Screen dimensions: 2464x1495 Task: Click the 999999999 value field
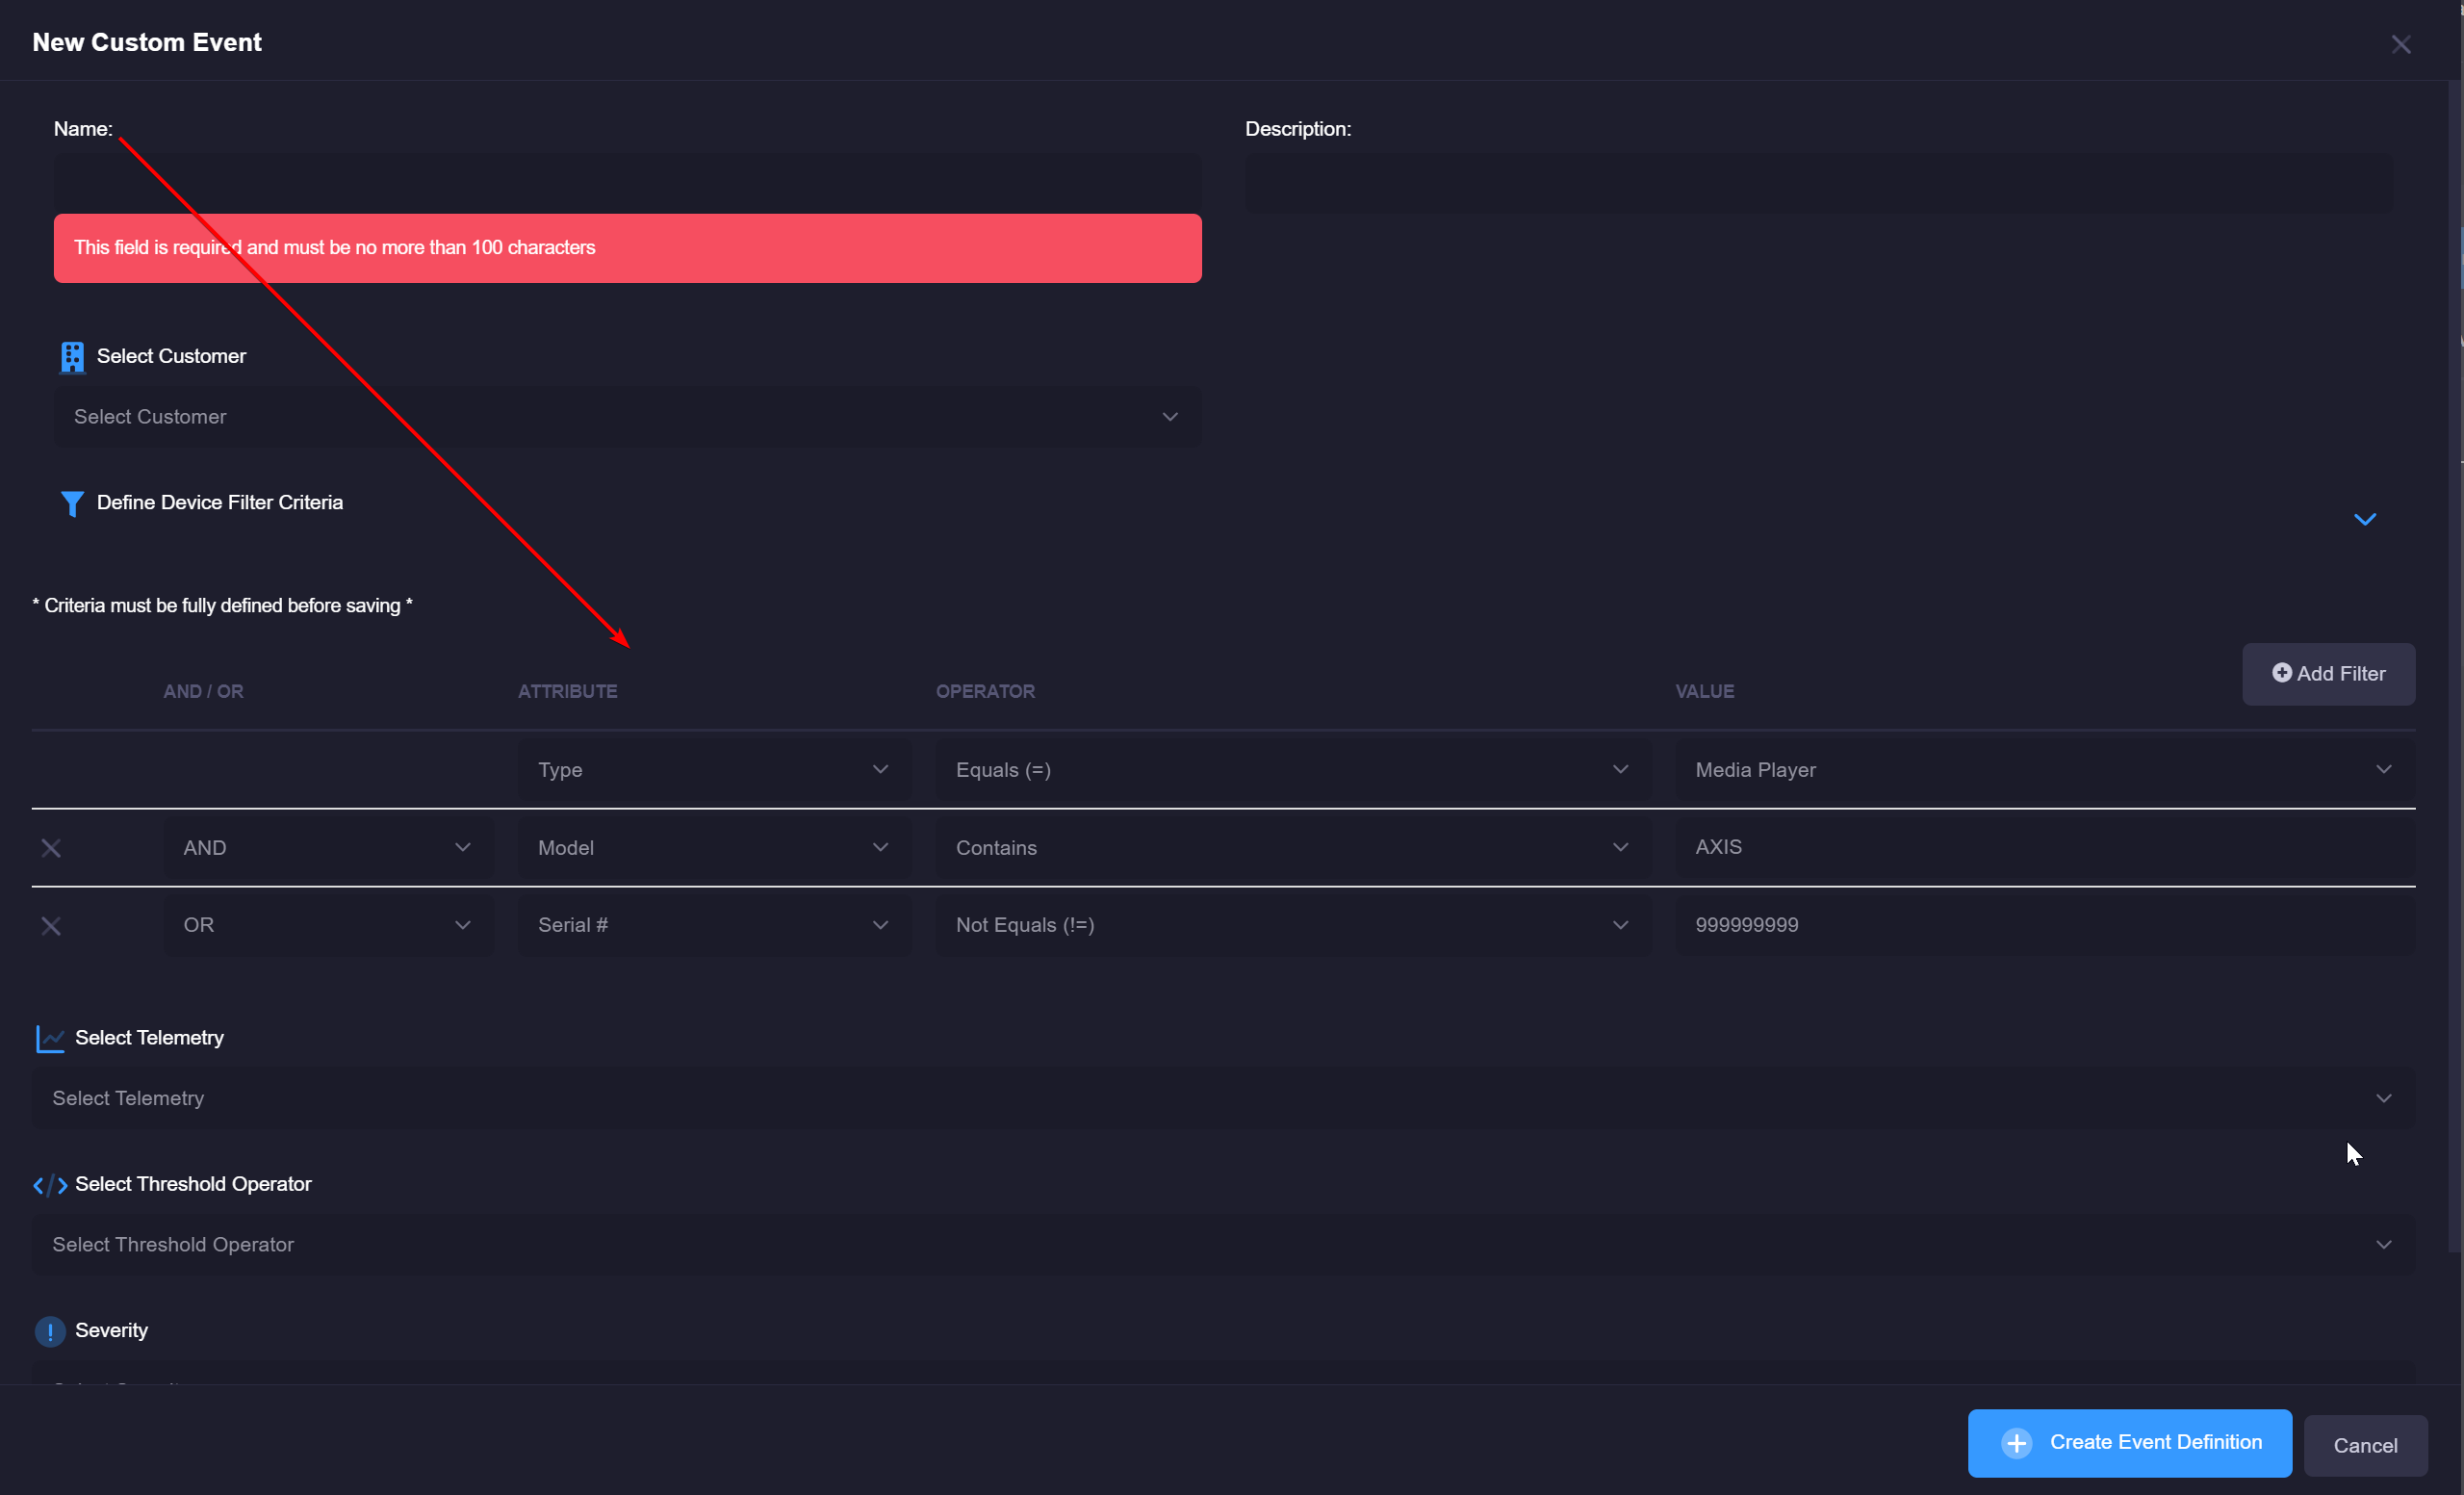click(x=2045, y=925)
